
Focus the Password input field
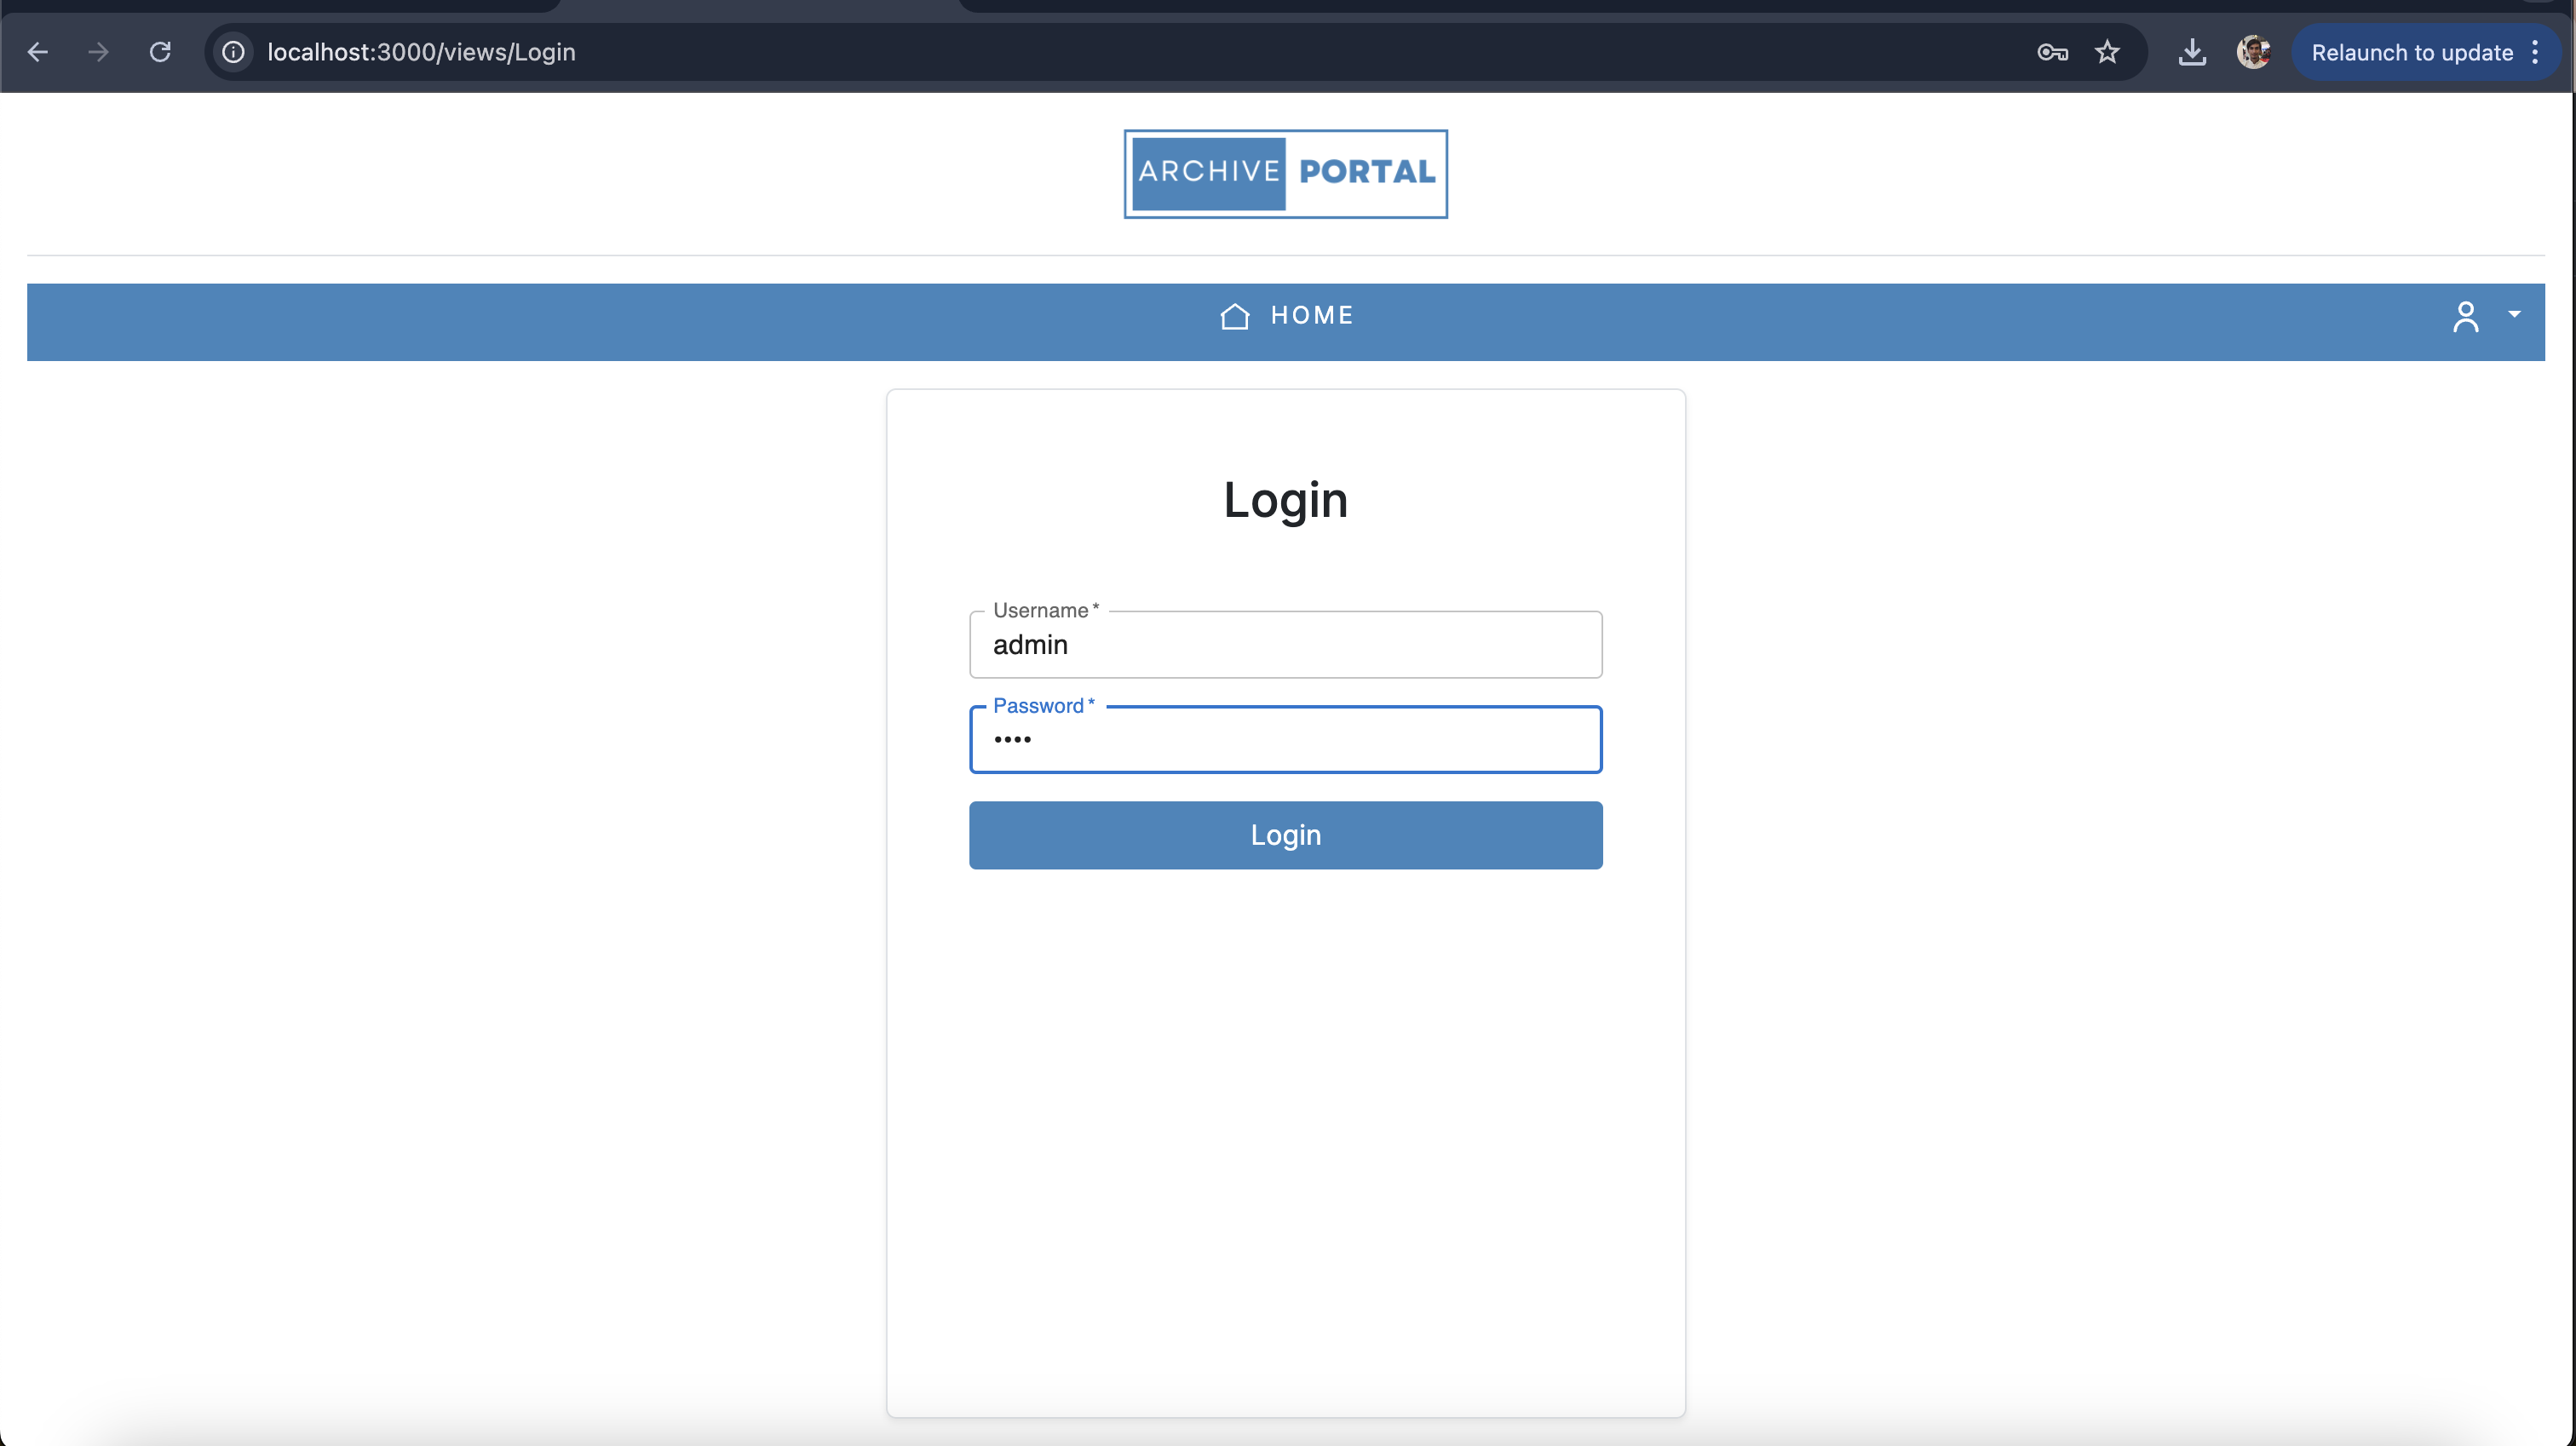pyautogui.click(x=1285, y=739)
